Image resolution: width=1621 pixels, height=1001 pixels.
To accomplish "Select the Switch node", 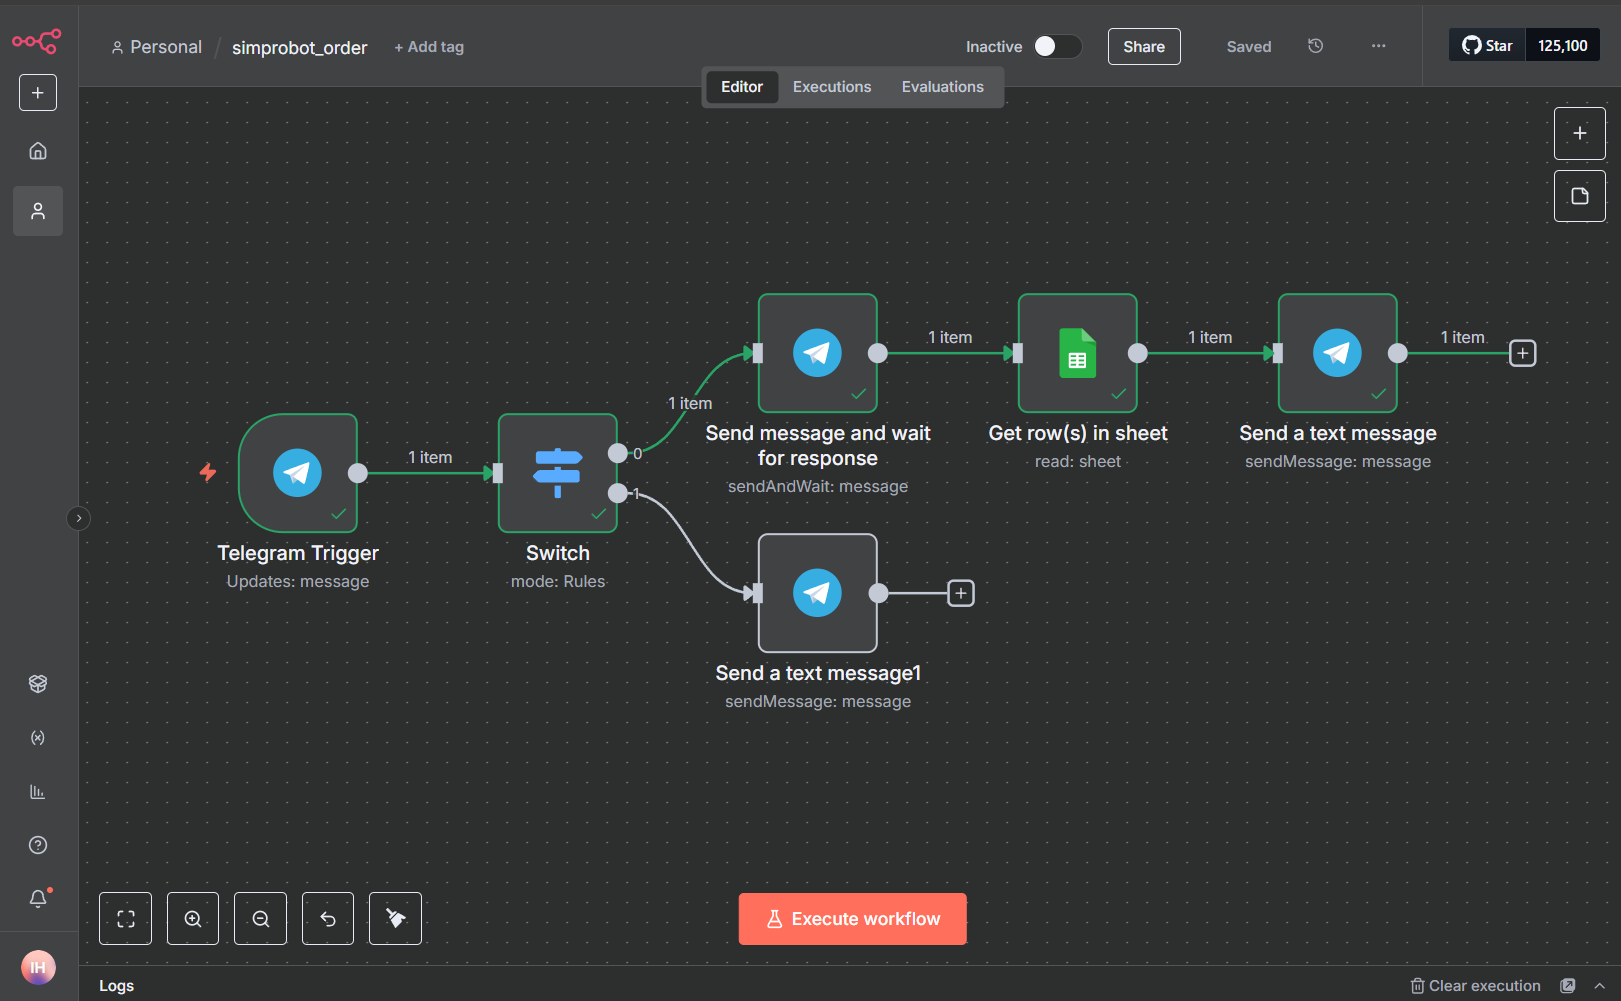I will [x=558, y=473].
